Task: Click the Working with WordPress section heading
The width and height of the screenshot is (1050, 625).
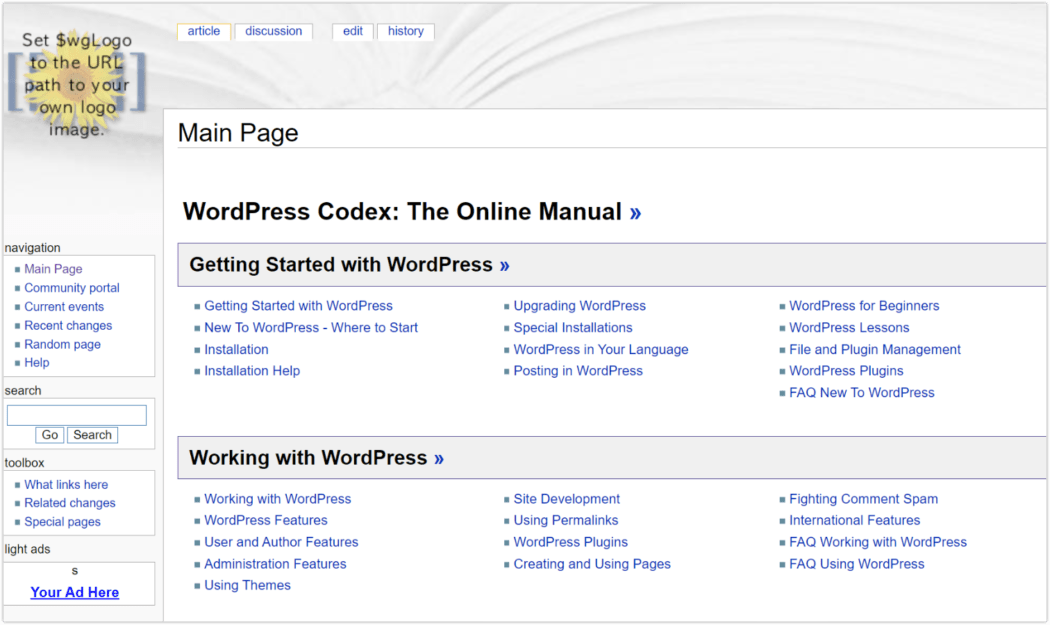Action: coord(308,458)
